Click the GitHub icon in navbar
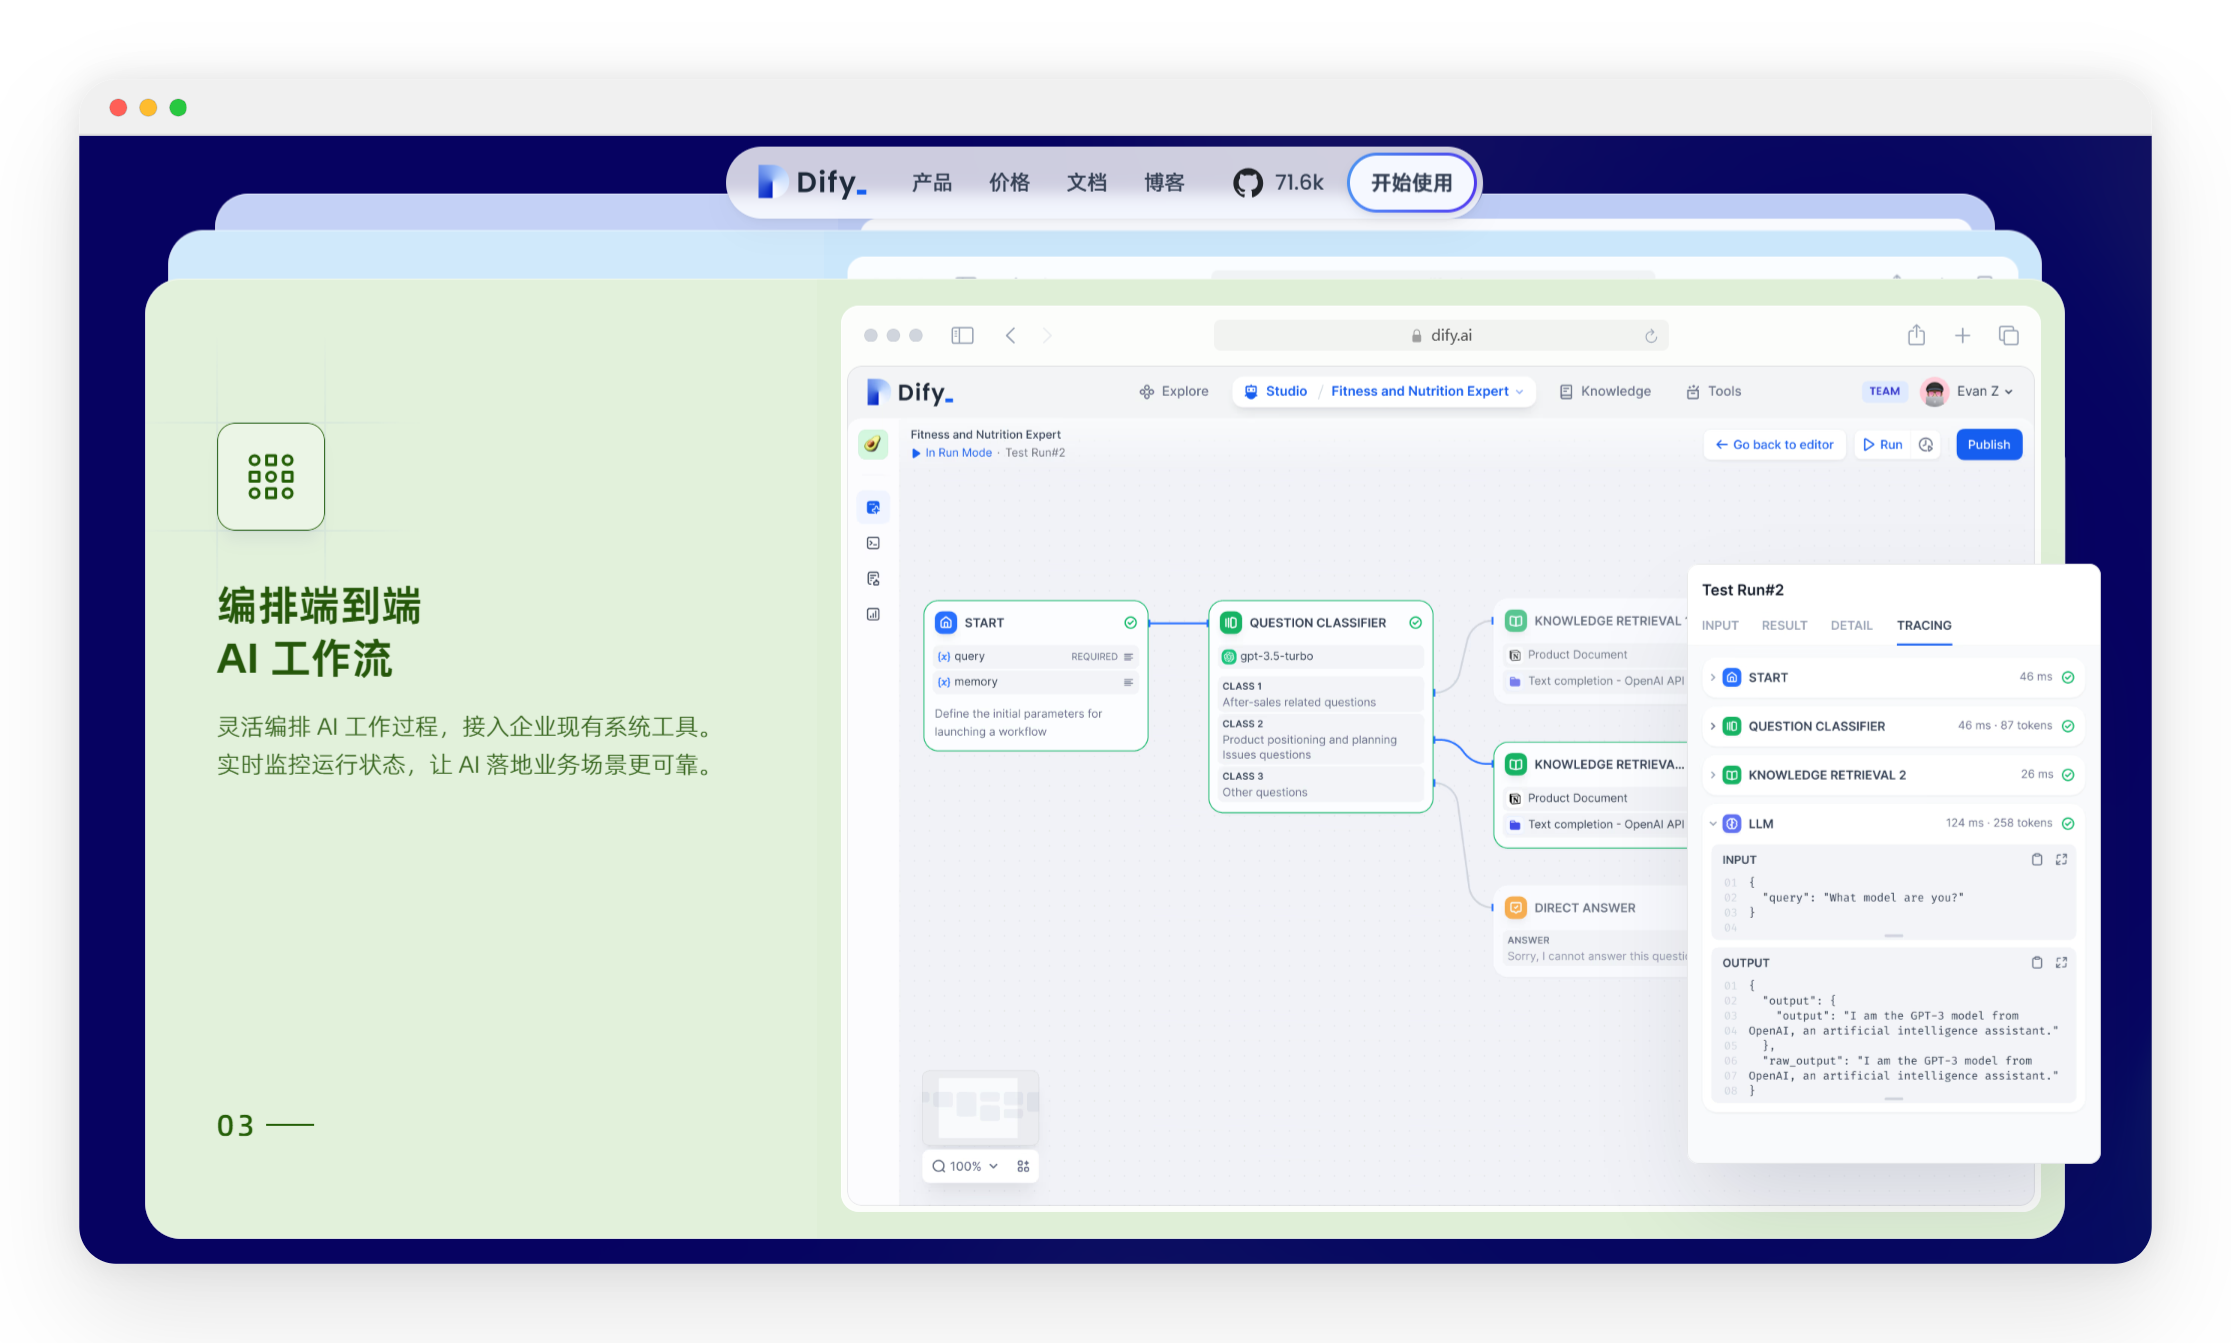This screenshot has width=2231, height=1343. [1247, 183]
